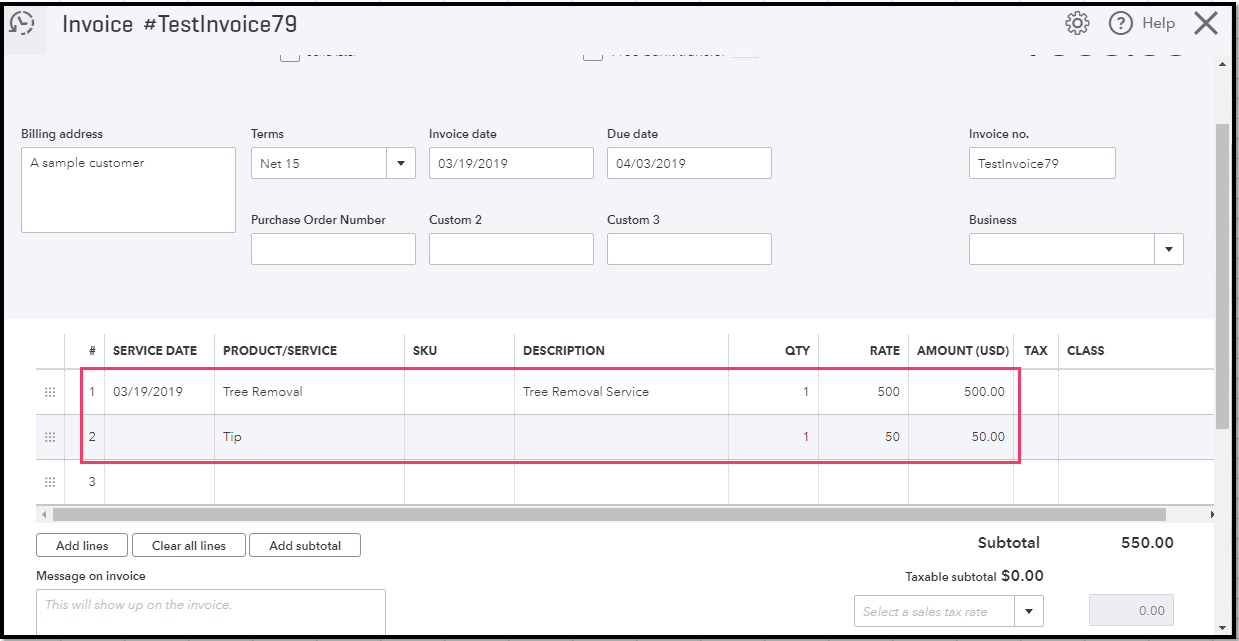Image resolution: width=1239 pixels, height=641 pixels.
Task: Click the horizontal scrollbar right arrow
Action: (1212, 514)
